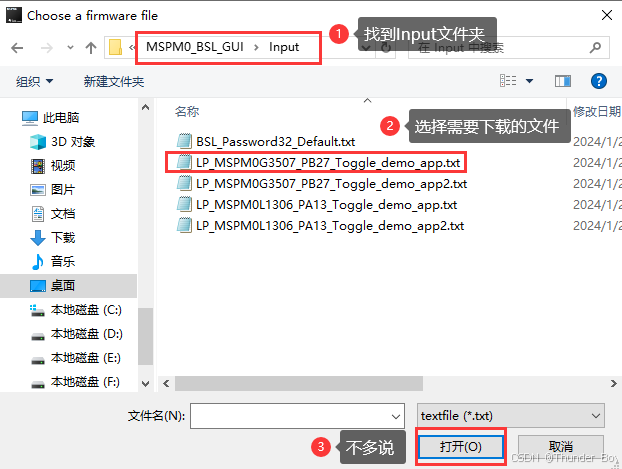Viewport: 622px width, 469px height.
Task: Go back using the left arrow
Action: [17, 48]
